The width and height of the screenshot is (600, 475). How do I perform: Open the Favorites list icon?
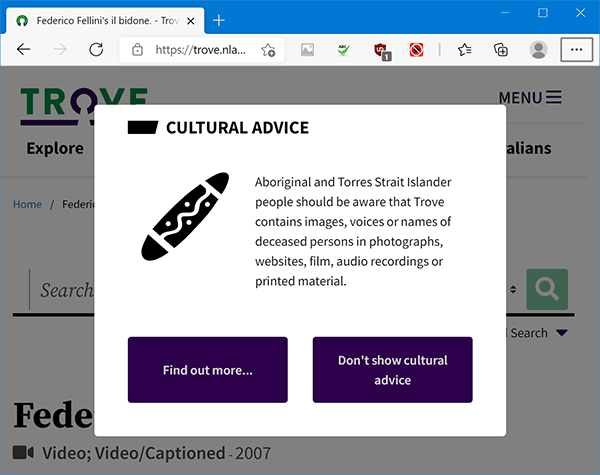464,50
